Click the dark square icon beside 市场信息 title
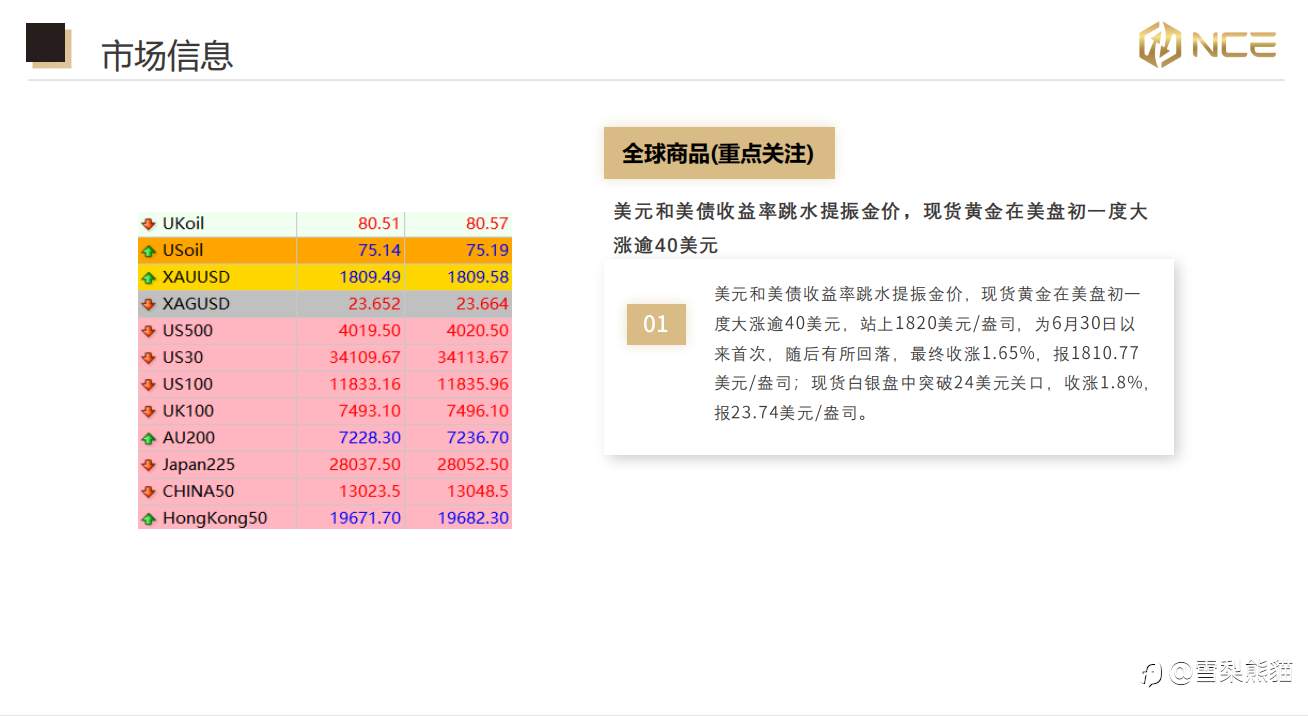The image size is (1308, 716). click(x=47, y=45)
